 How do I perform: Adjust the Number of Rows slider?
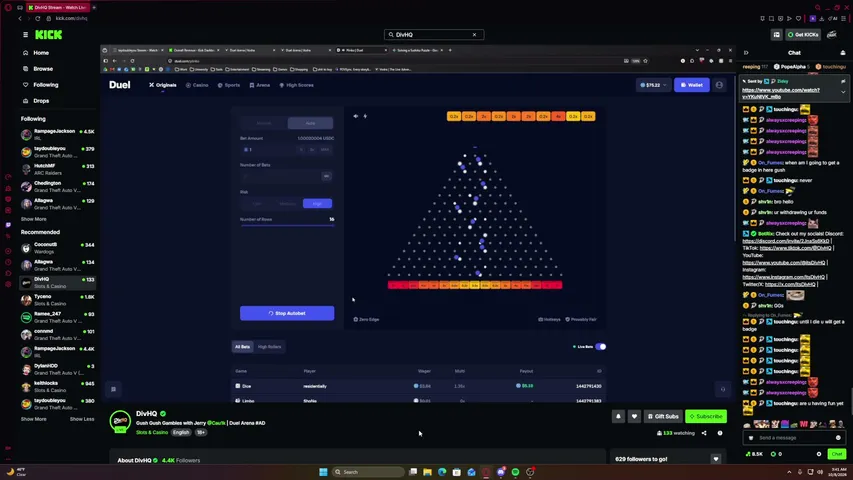[x=287, y=225]
